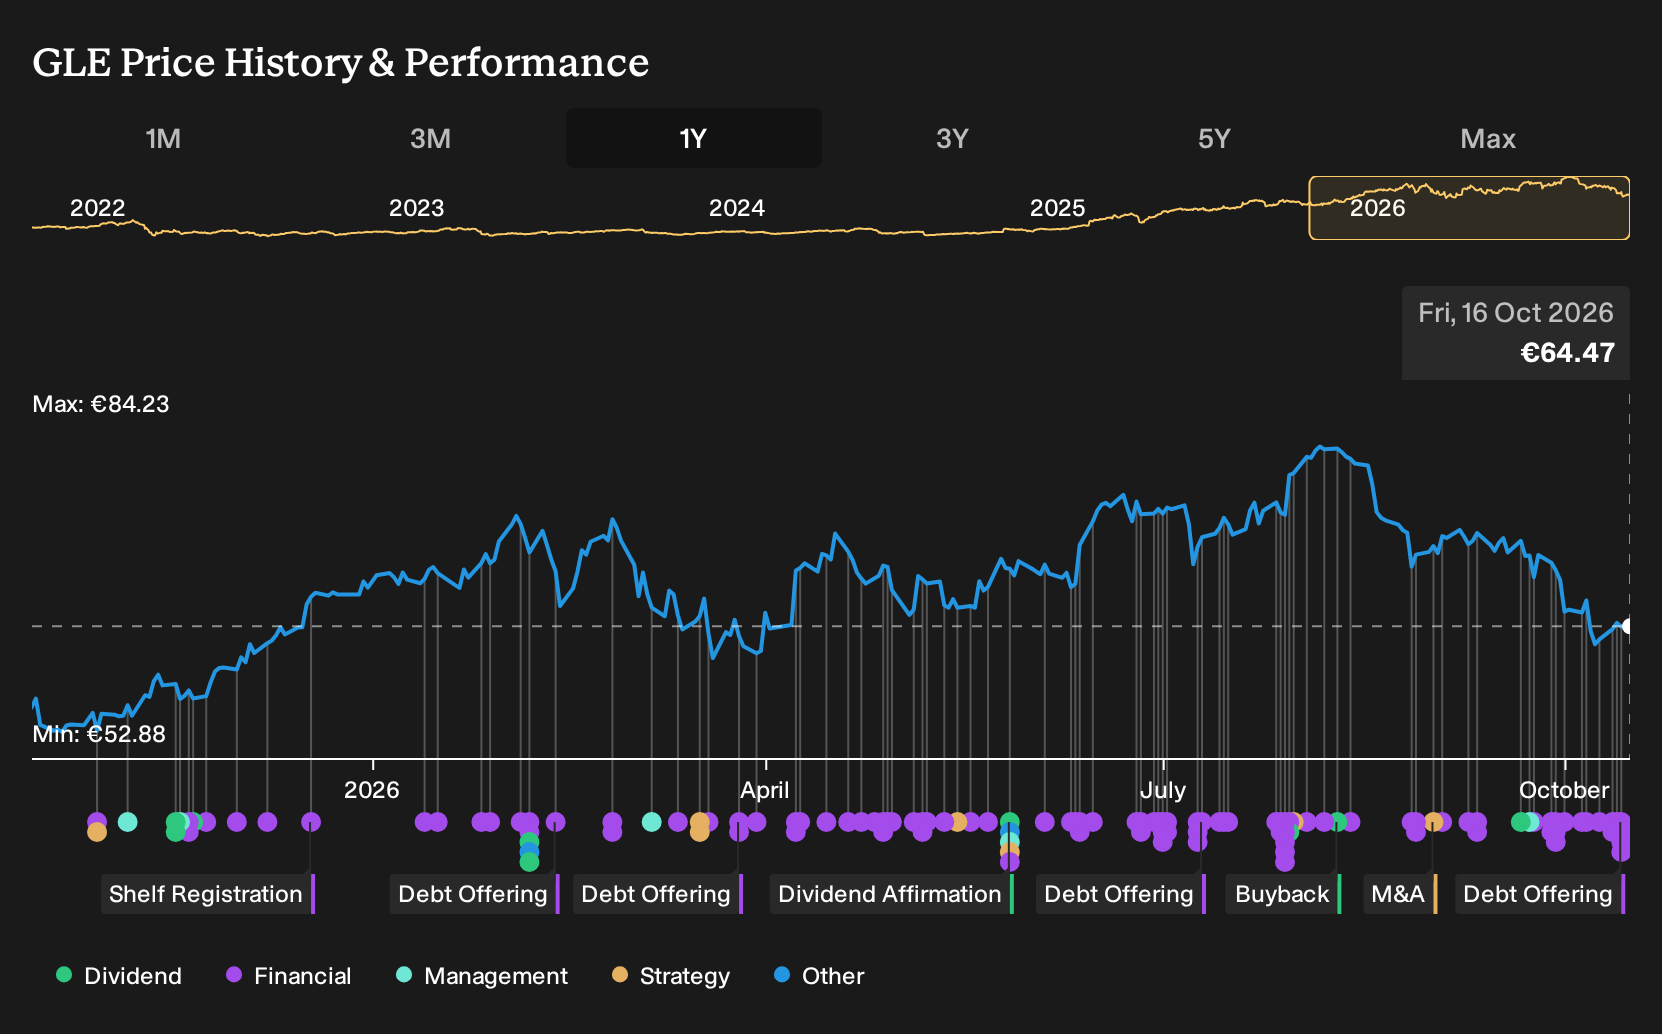Click the "Min: €52.88" label
Image resolution: width=1662 pixels, height=1034 pixels.
tap(99, 734)
